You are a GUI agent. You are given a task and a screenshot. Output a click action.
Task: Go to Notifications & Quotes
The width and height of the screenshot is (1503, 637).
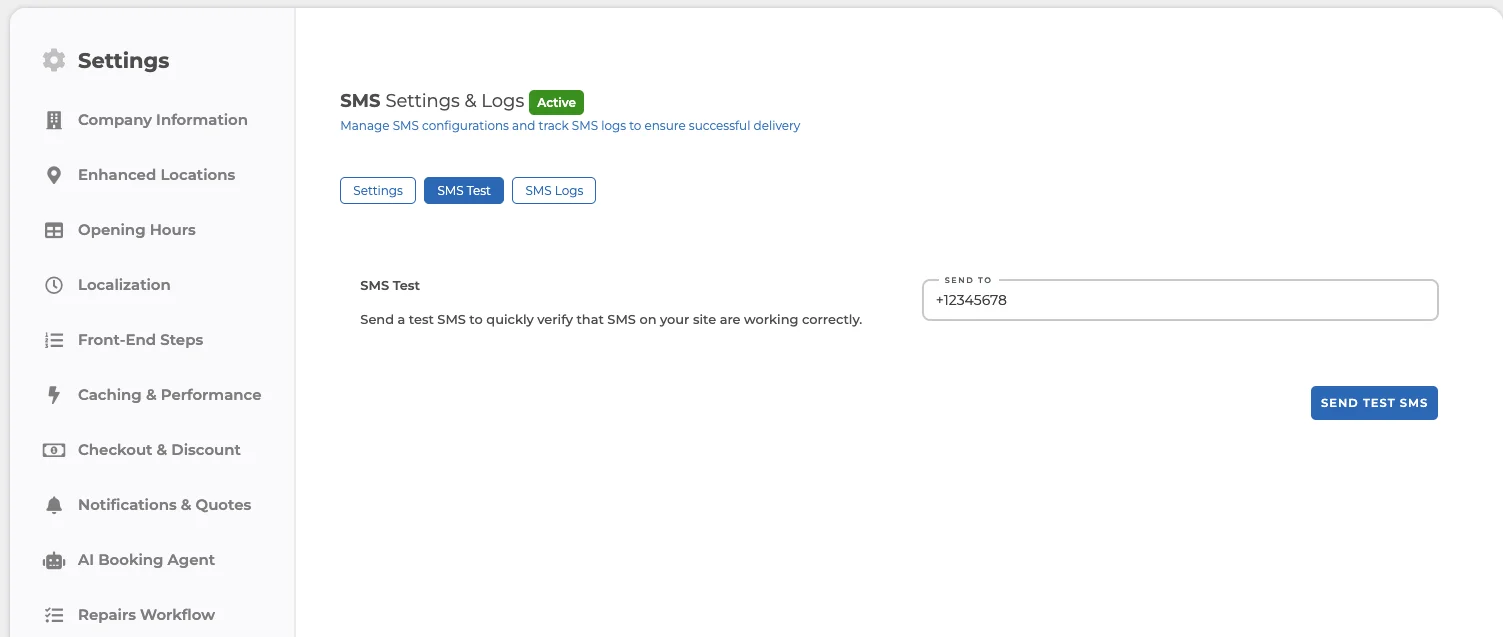pos(165,505)
